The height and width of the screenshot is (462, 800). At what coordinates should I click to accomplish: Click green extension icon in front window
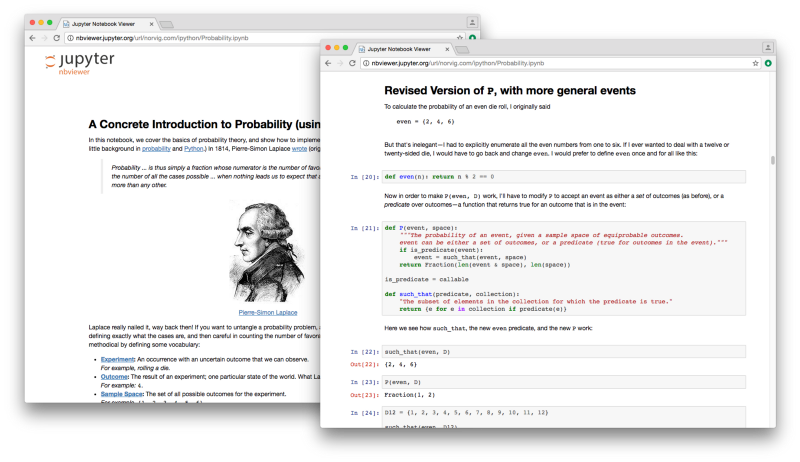pos(768,63)
